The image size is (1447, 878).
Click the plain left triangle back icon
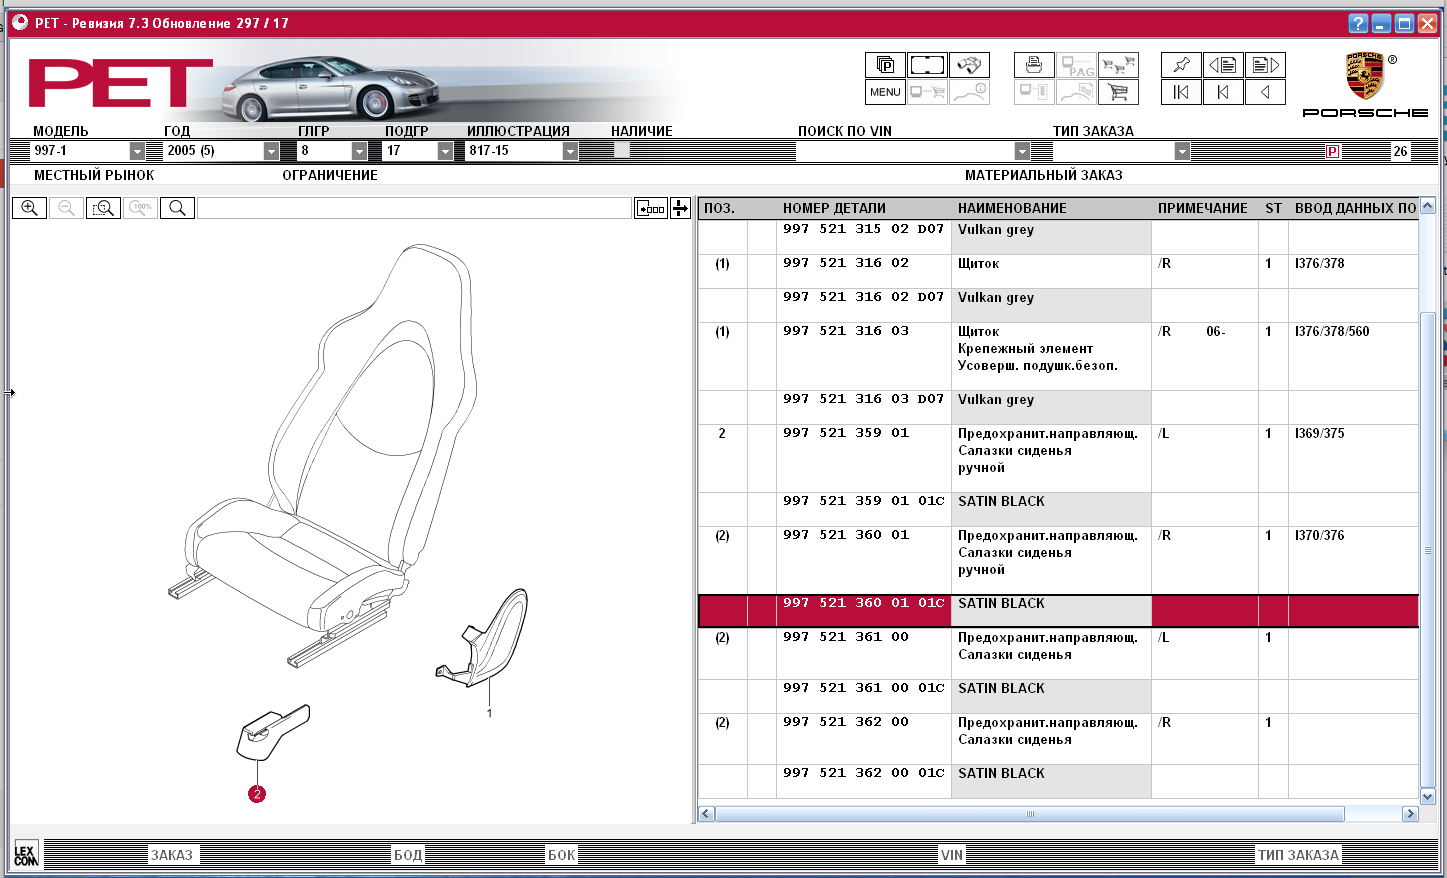(x=1265, y=92)
